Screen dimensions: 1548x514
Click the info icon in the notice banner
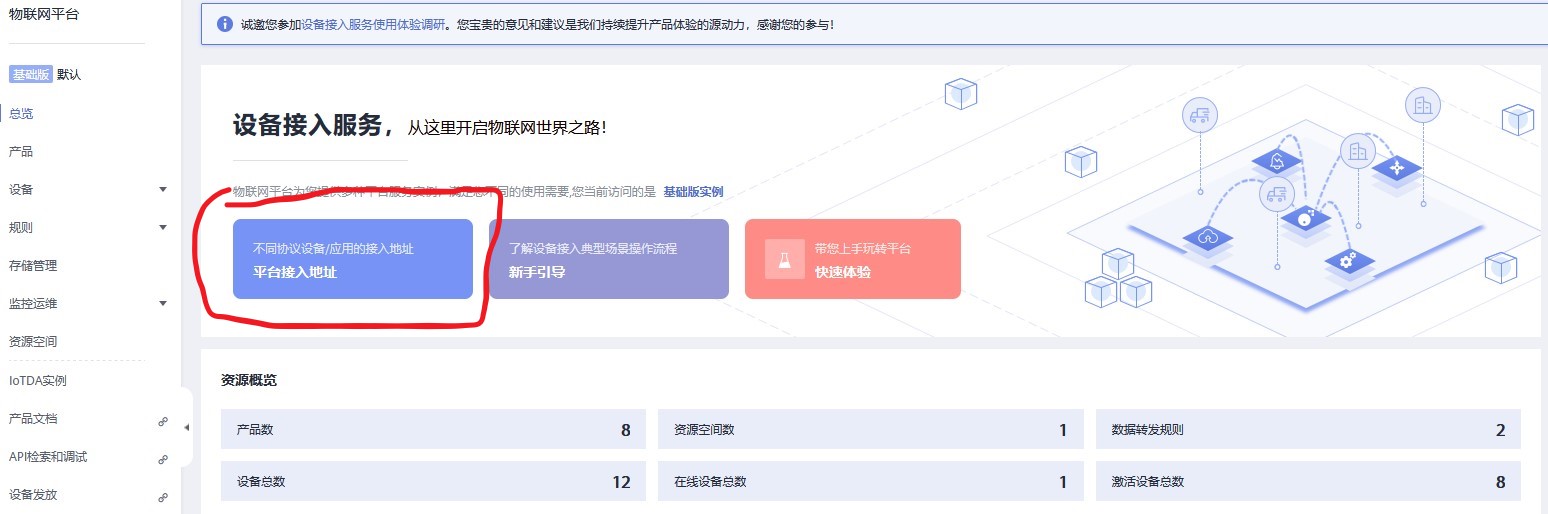(x=225, y=24)
